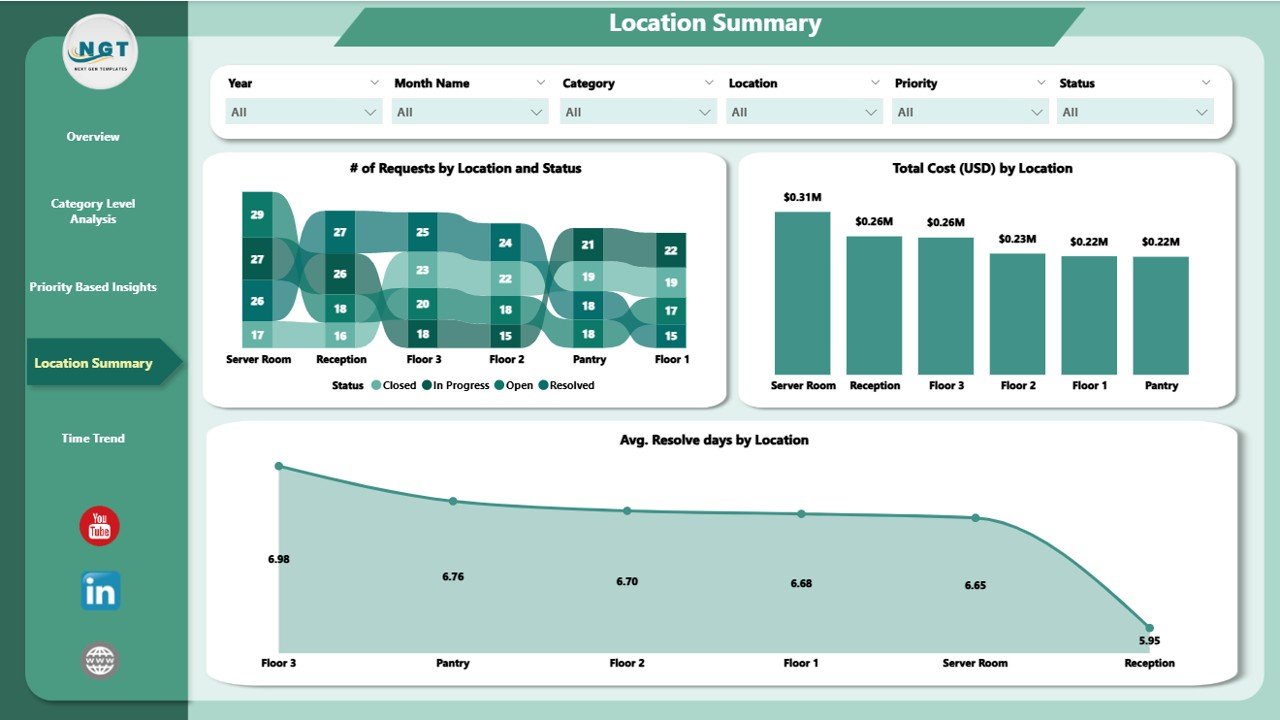Click Server Room point on resolve-days line

pyautogui.click(x=975, y=518)
